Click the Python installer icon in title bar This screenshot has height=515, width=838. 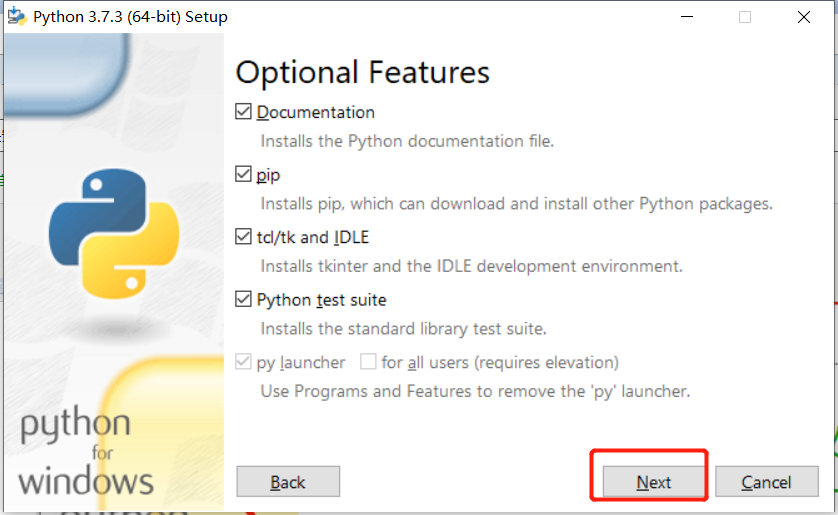(x=16, y=17)
